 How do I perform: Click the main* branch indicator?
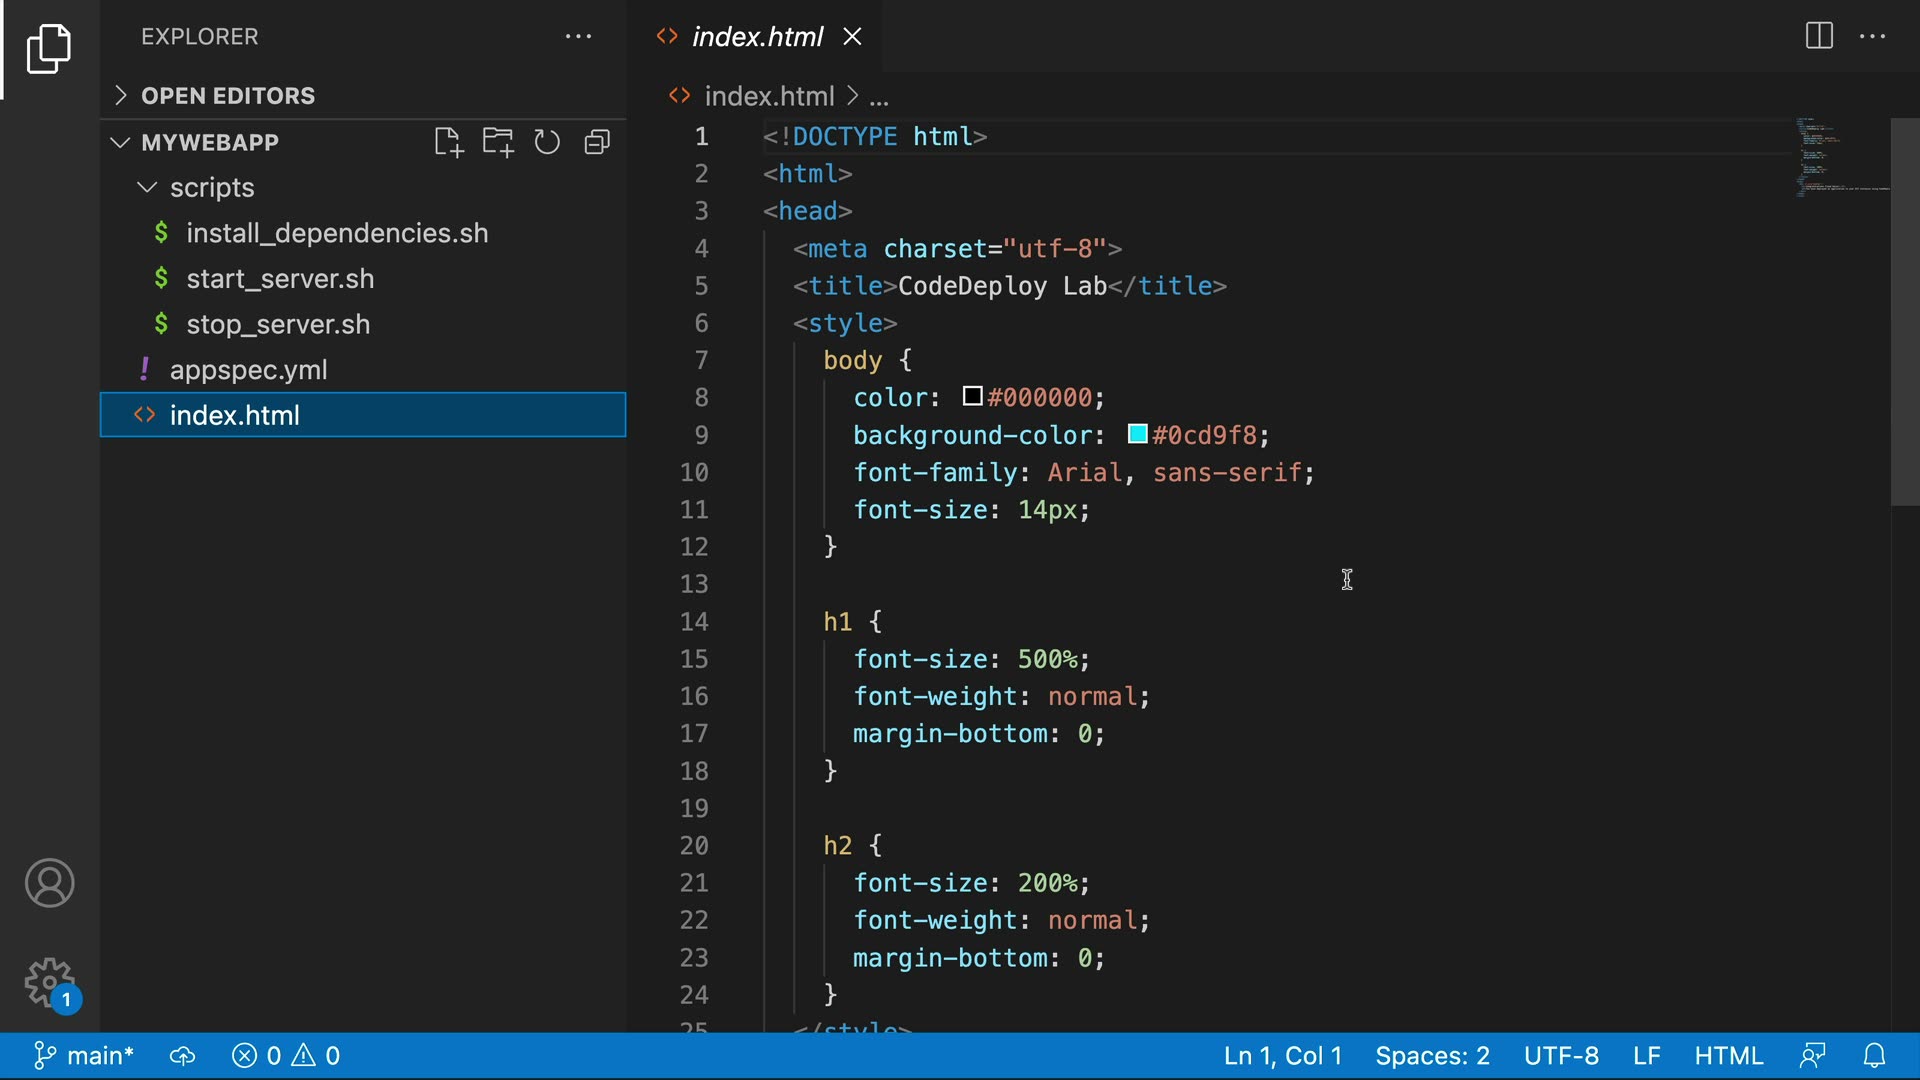pos(84,1056)
